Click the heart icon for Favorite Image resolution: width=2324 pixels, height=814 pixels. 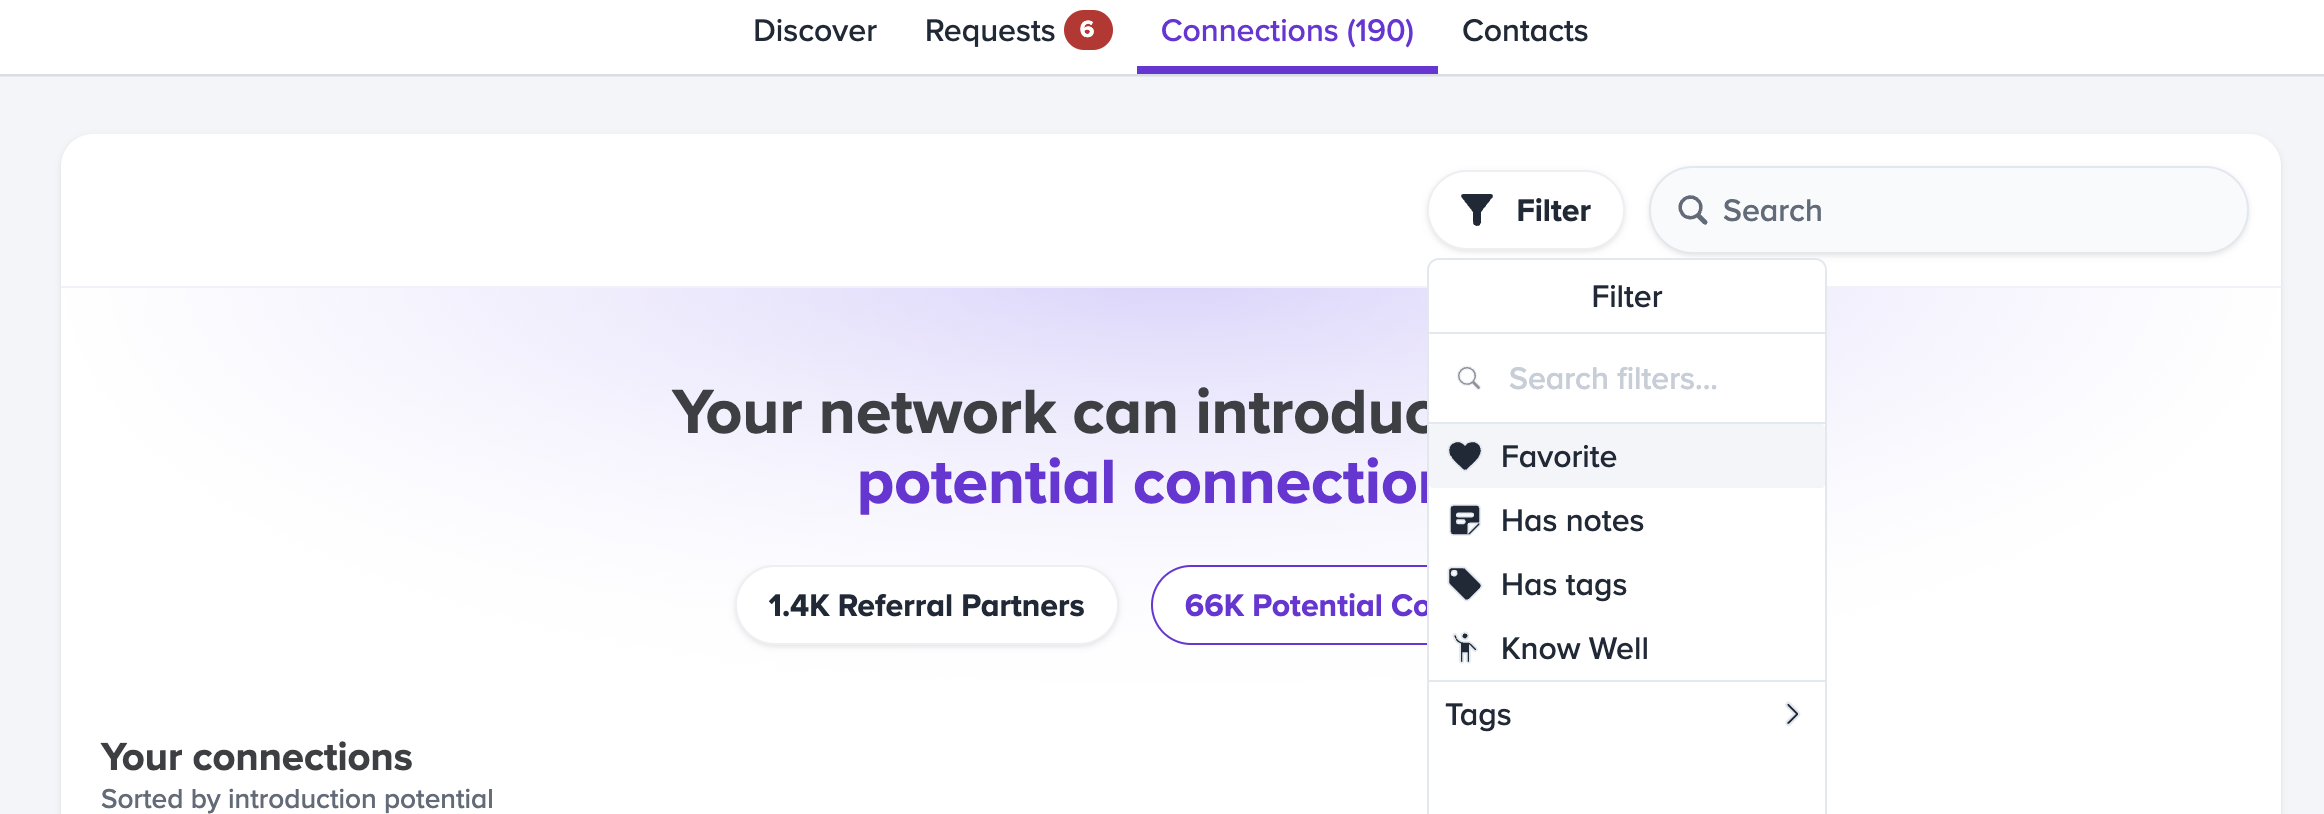1465,456
